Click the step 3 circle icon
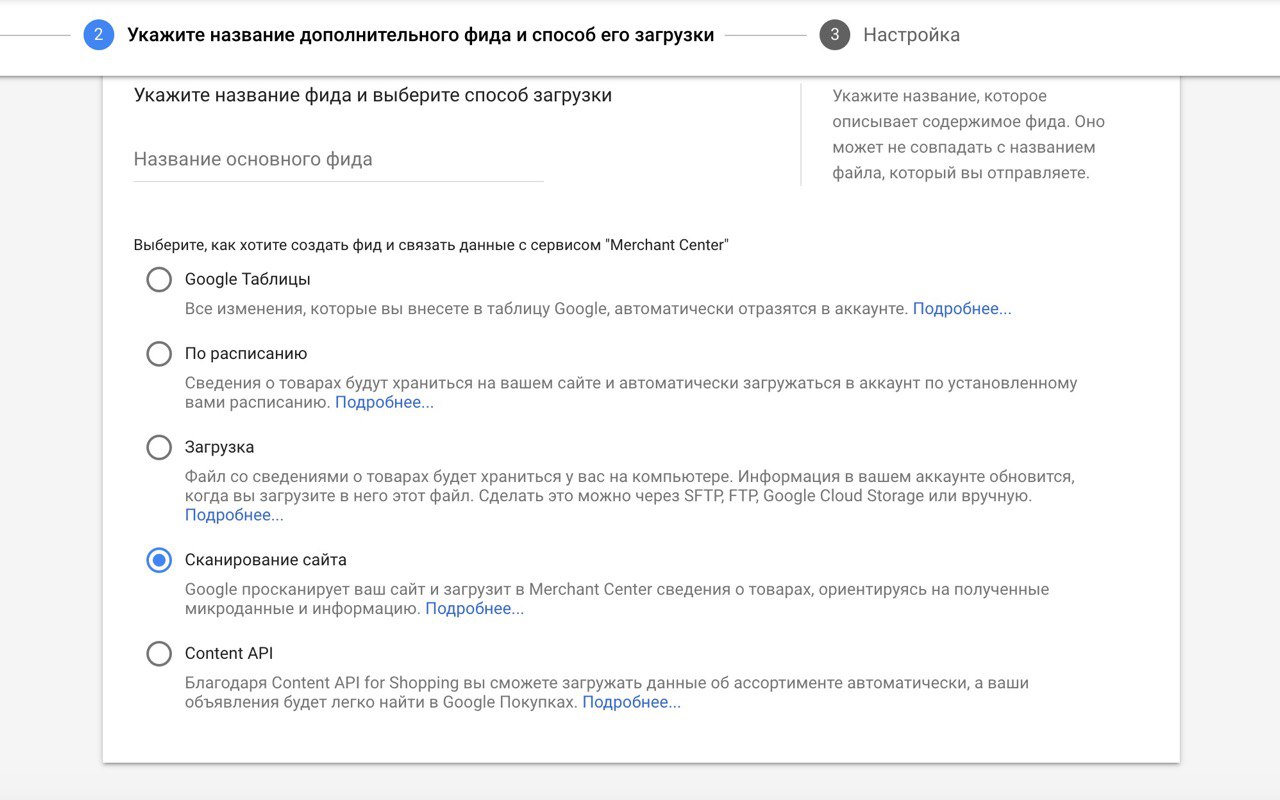 [x=834, y=35]
